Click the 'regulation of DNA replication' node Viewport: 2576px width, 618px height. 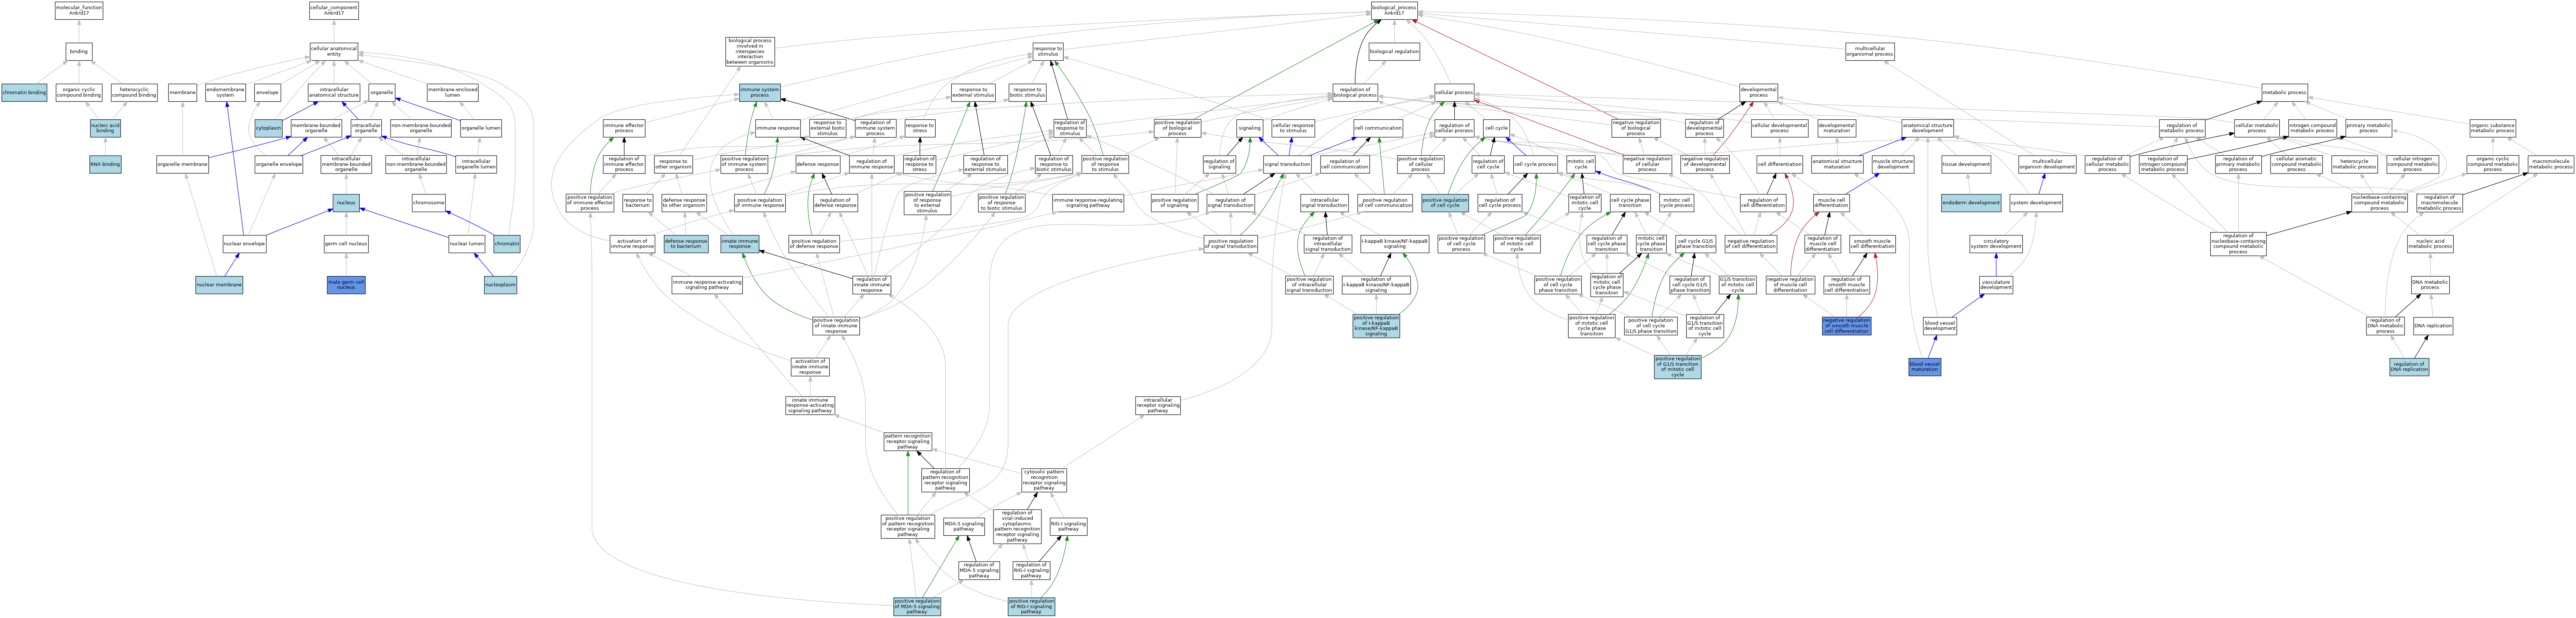pyautogui.click(x=2409, y=367)
